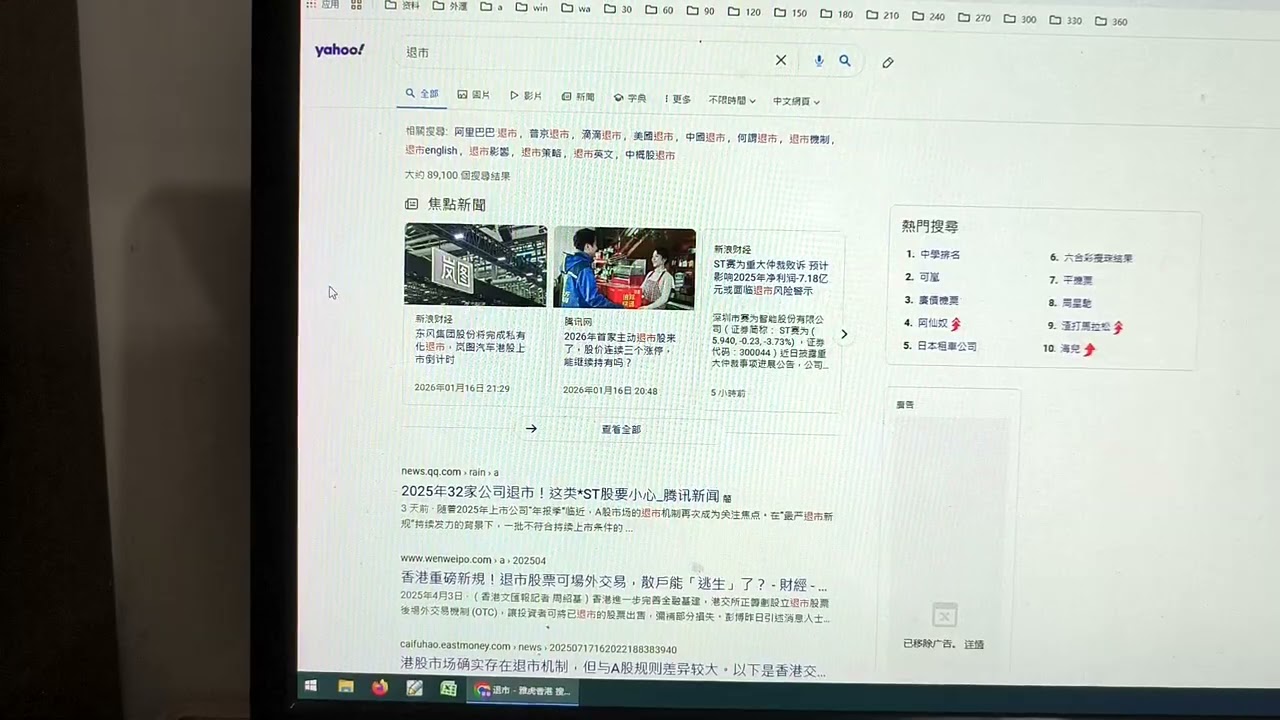The width and height of the screenshot is (1280, 720).
Task: Open the 更多 menu
Action: pos(678,99)
